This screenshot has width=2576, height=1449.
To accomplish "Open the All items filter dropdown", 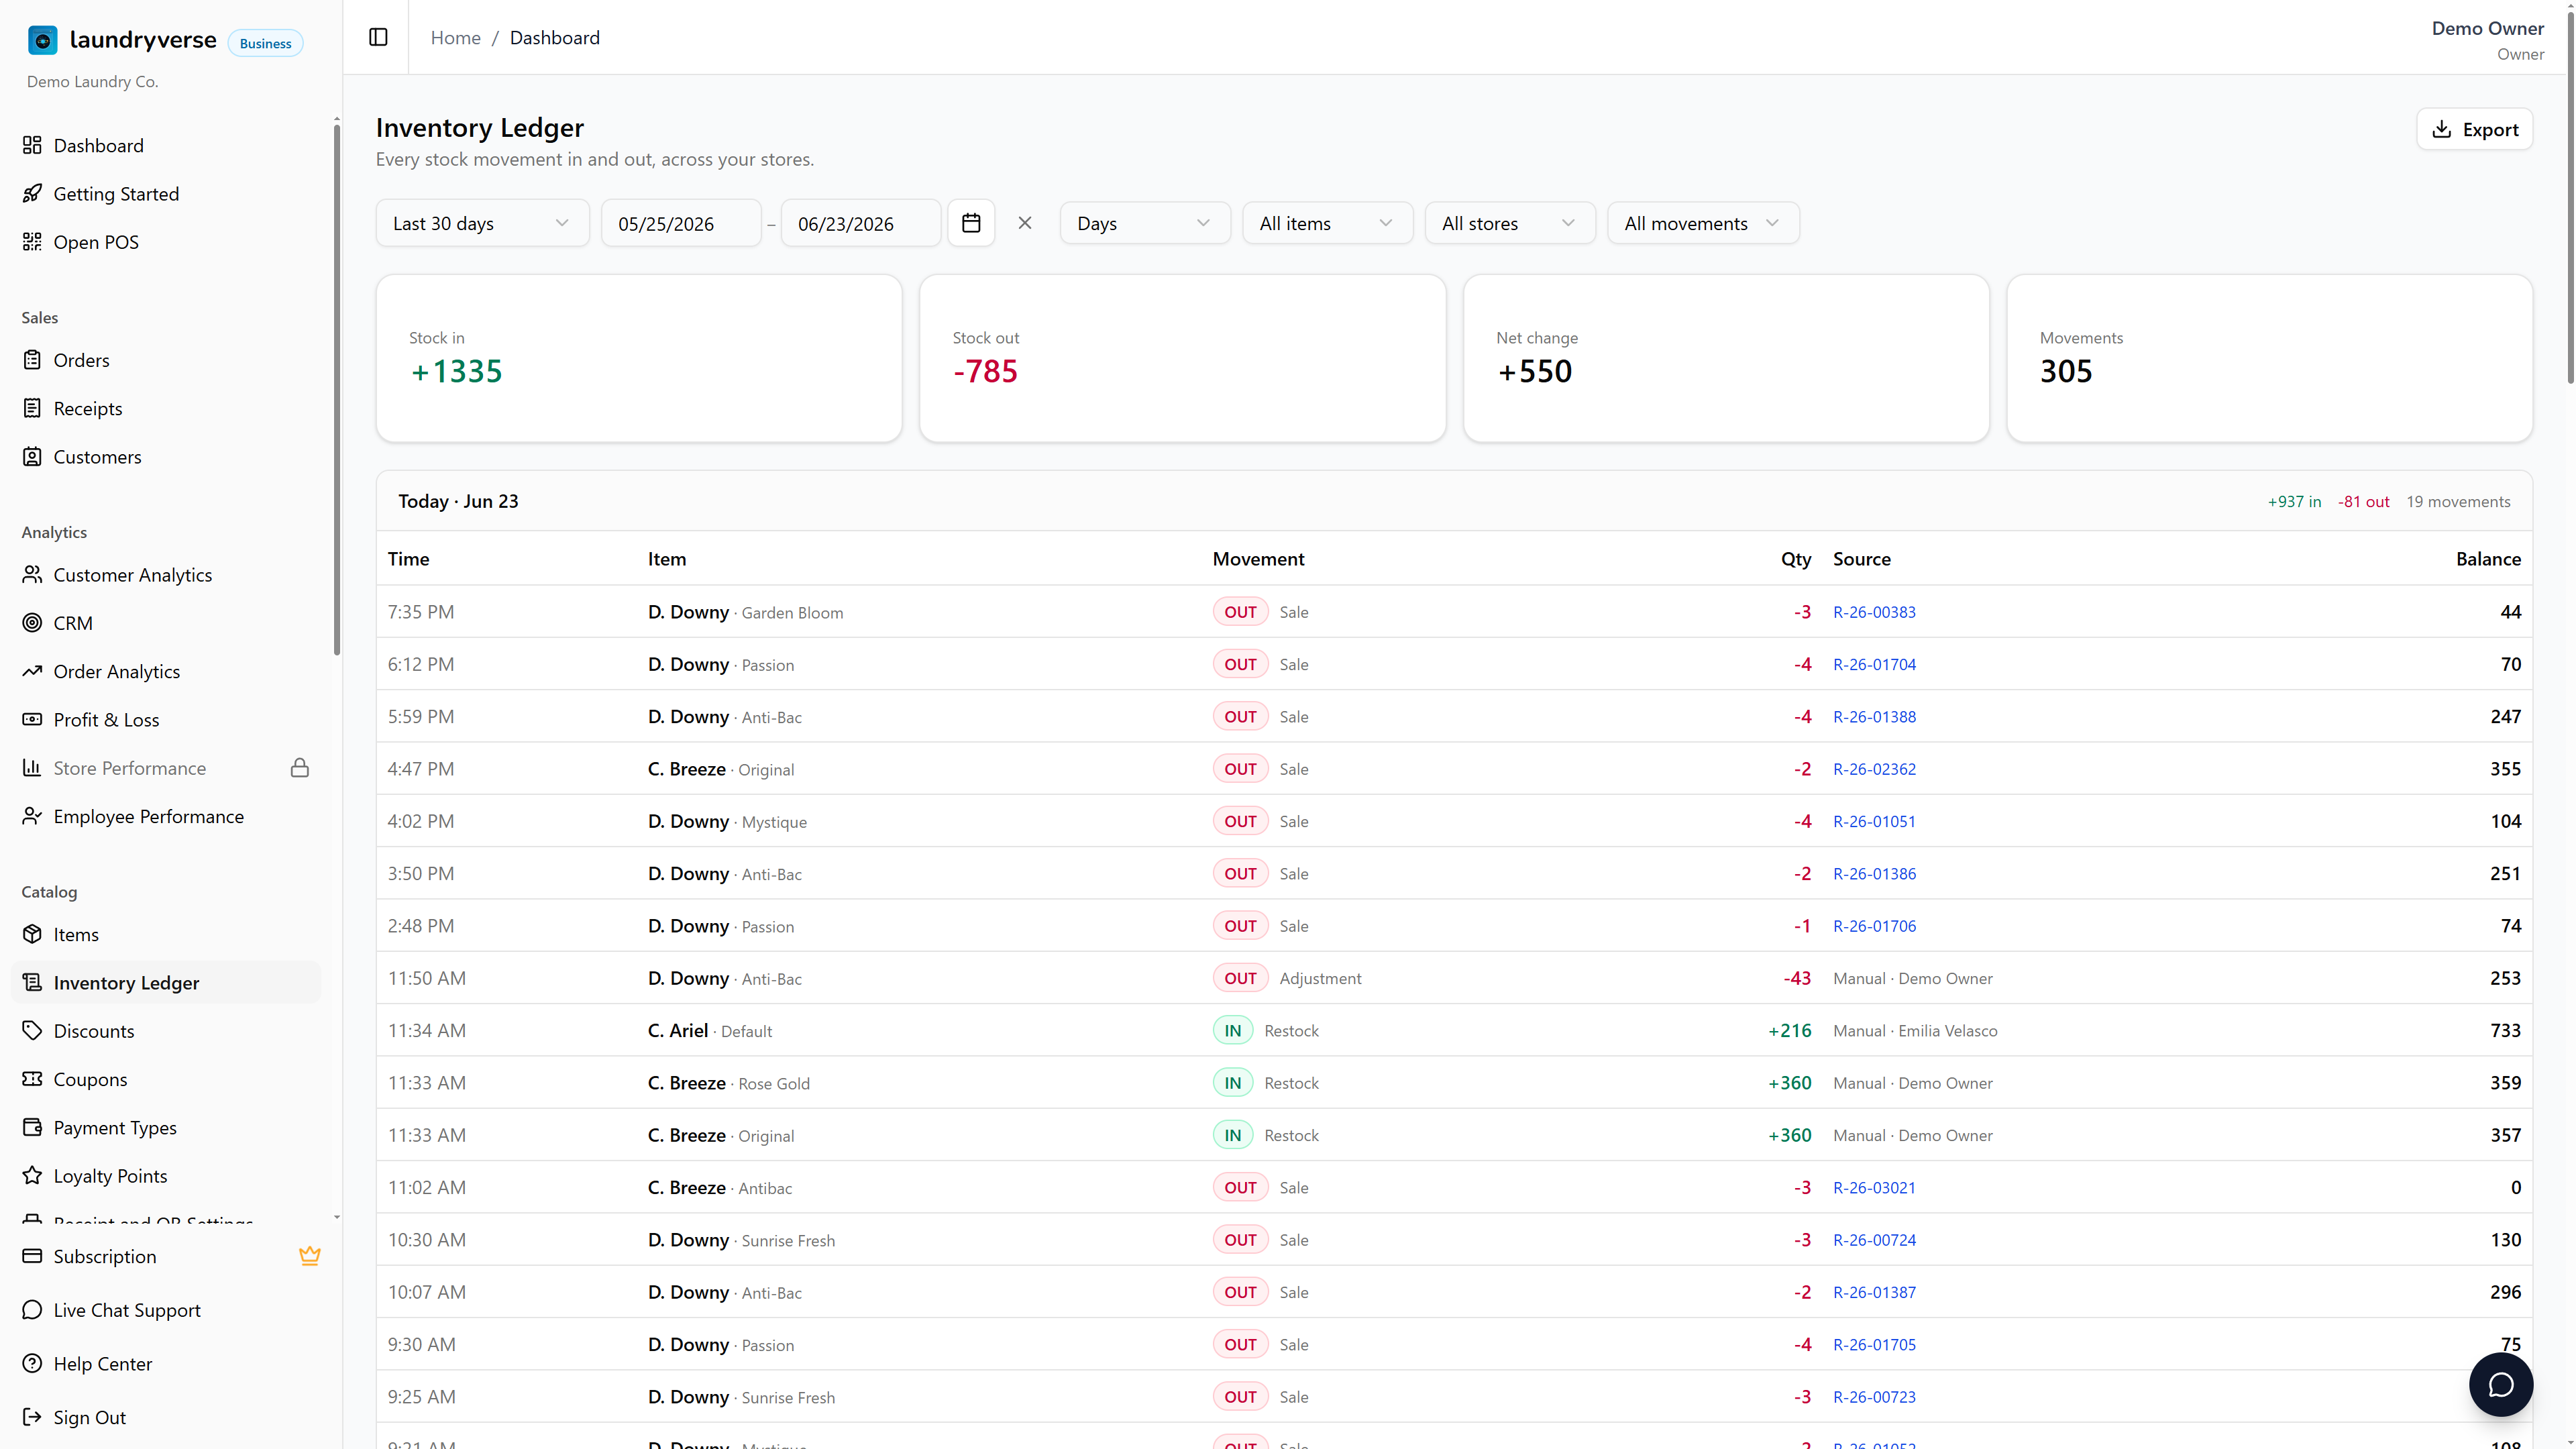I will click(x=1327, y=223).
